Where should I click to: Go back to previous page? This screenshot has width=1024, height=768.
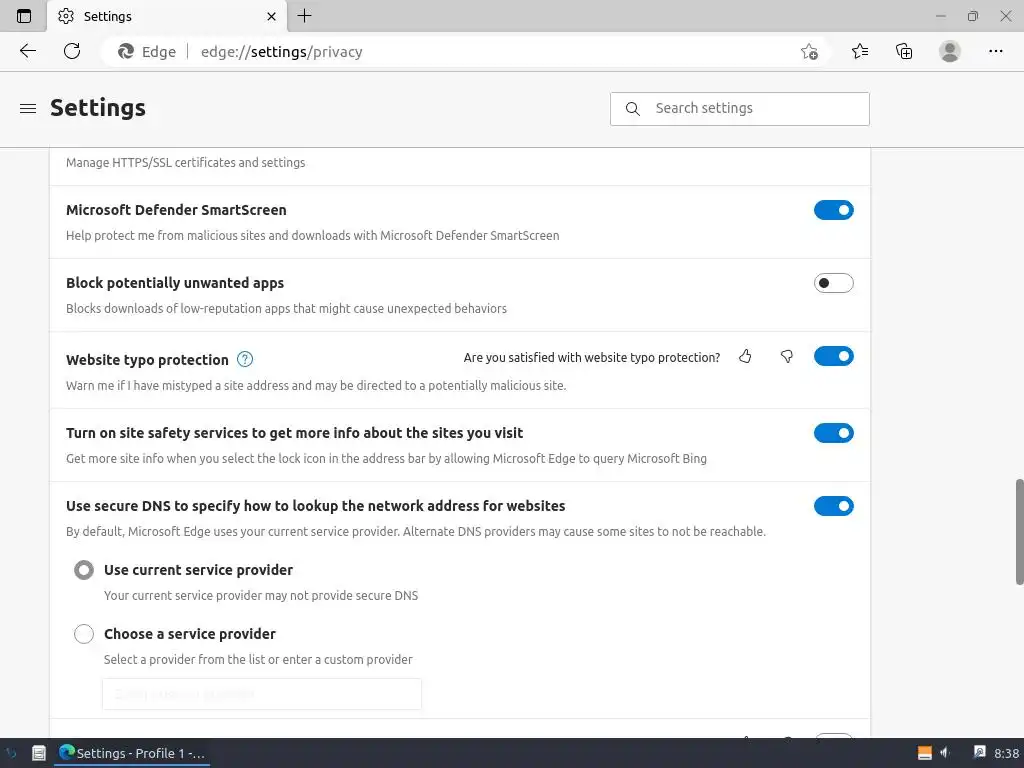27,51
